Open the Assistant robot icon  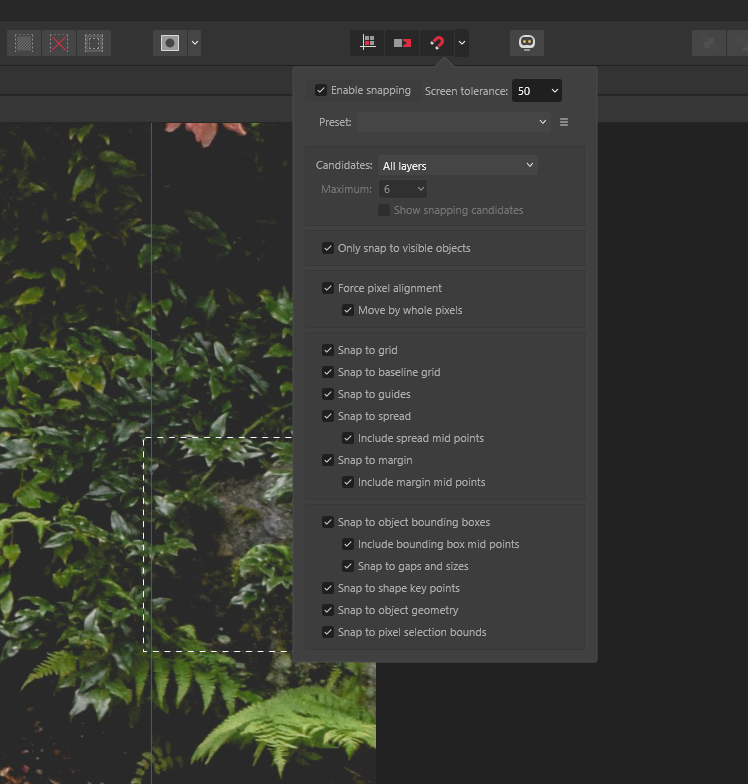tap(527, 43)
